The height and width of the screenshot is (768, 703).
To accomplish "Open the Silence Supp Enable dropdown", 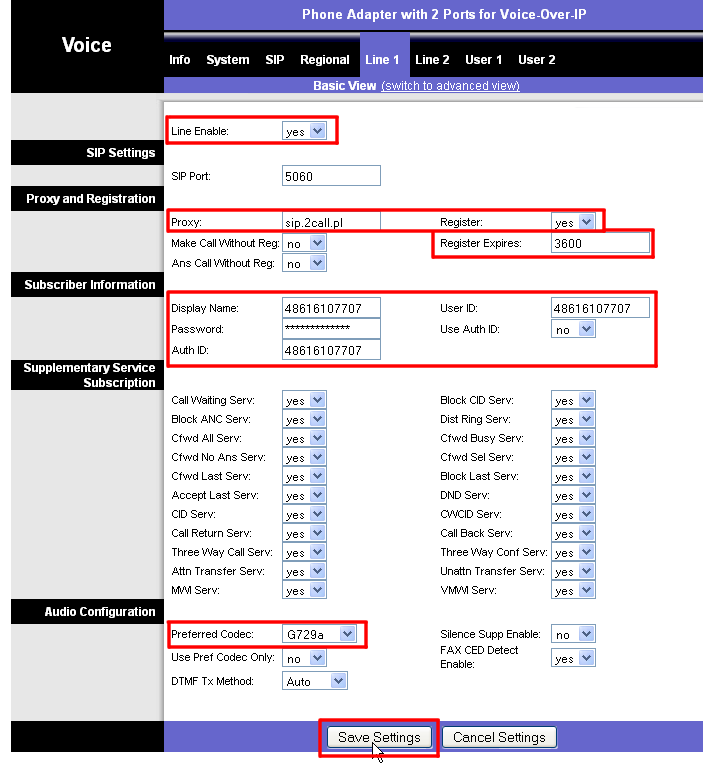I will click(x=573, y=634).
